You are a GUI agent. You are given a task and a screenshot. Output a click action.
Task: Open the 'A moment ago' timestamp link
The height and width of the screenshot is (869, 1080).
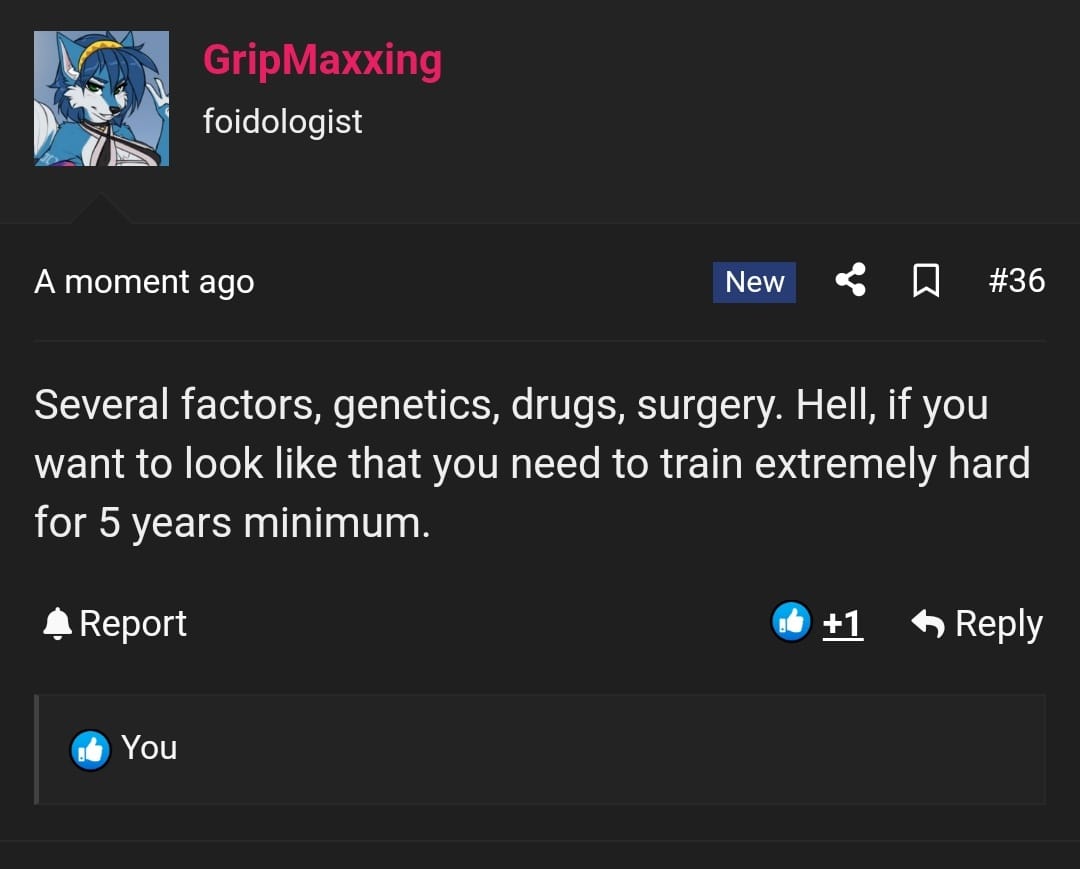click(145, 282)
